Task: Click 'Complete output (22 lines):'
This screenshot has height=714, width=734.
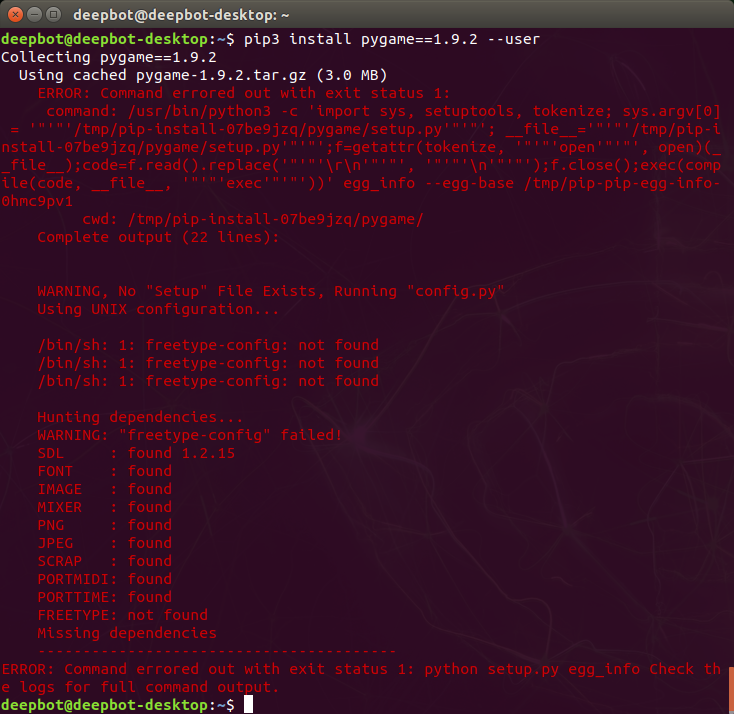Action: point(158,237)
